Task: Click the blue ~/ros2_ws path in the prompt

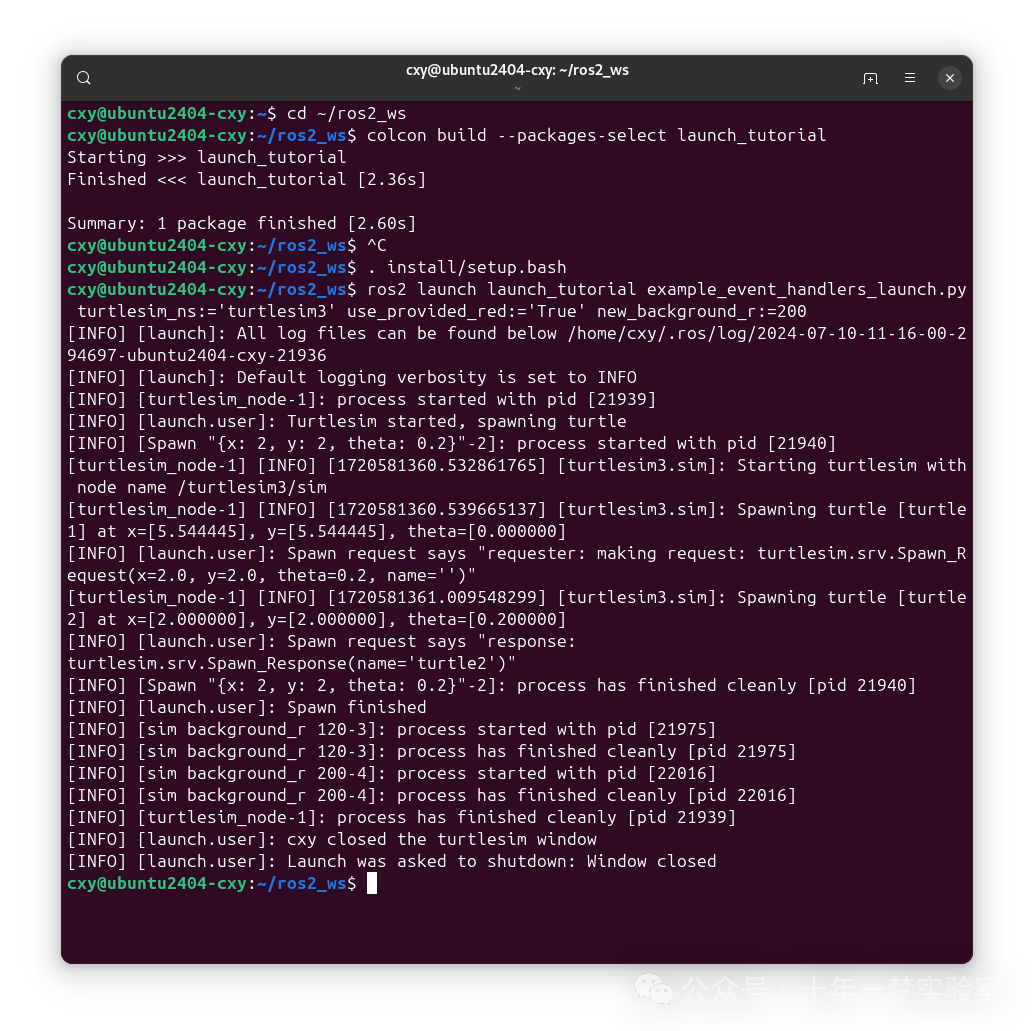Action: pos(302,883)
